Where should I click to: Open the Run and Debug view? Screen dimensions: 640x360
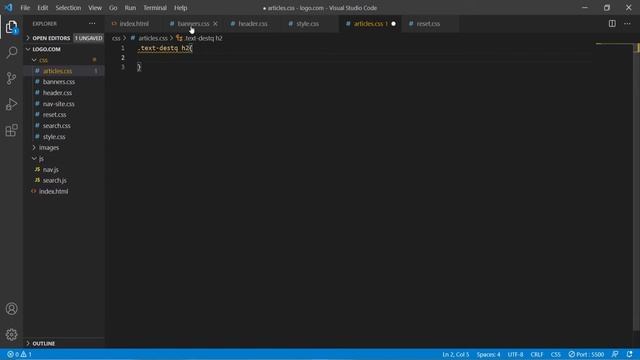coord(11,104)
